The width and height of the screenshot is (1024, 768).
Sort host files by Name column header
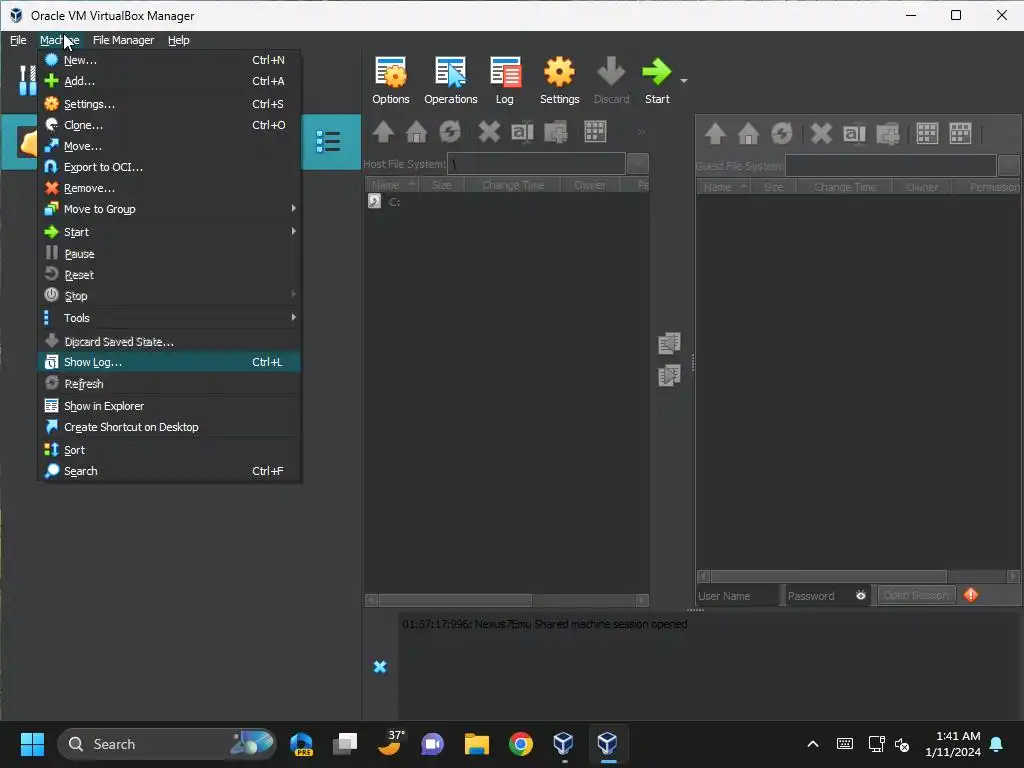[391, 185]
